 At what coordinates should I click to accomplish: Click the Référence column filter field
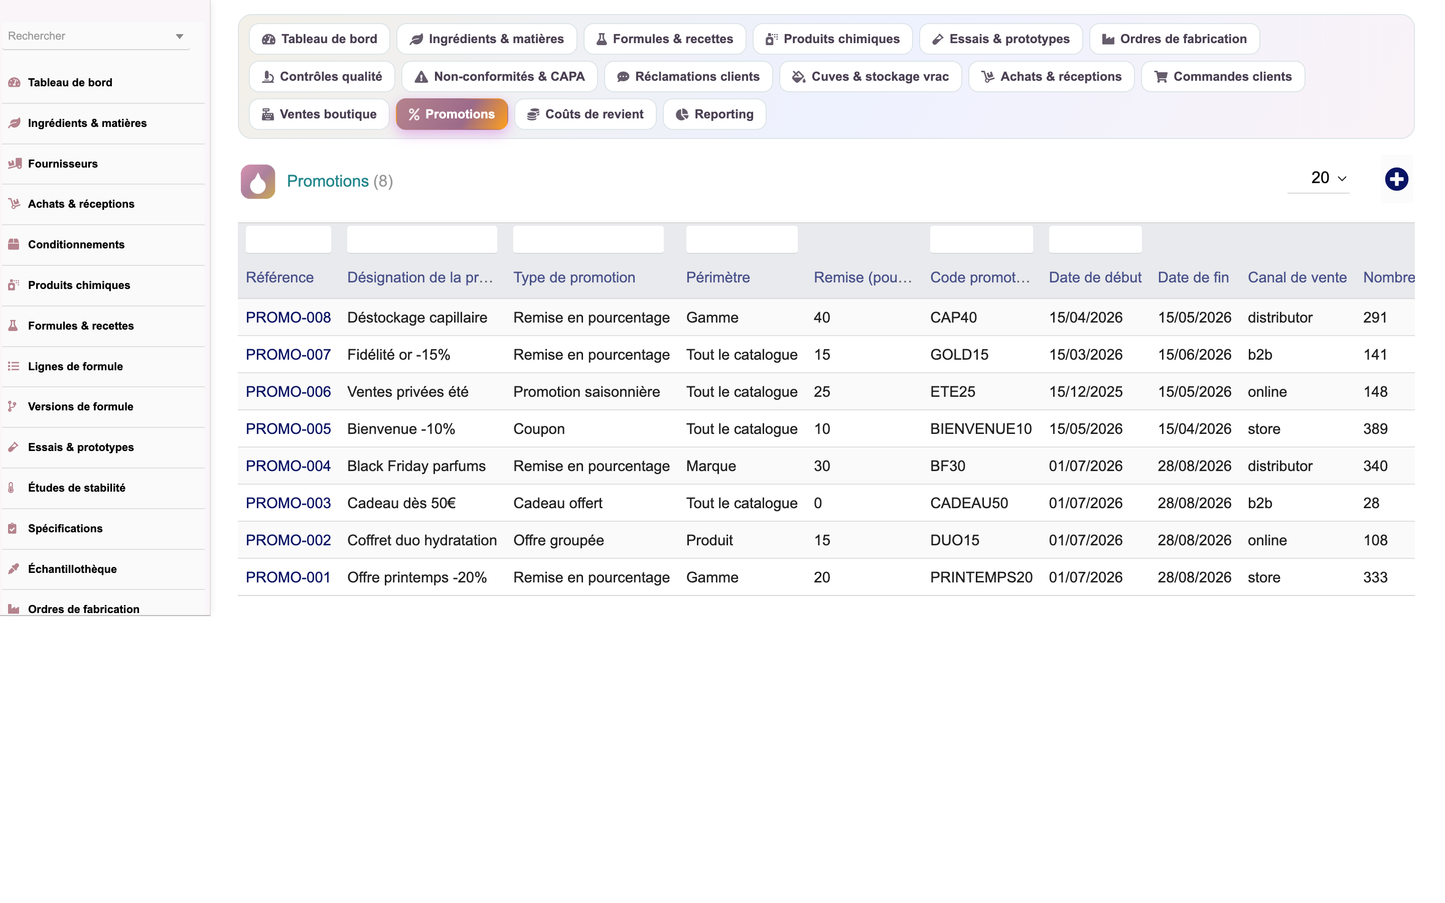[288, 239]
